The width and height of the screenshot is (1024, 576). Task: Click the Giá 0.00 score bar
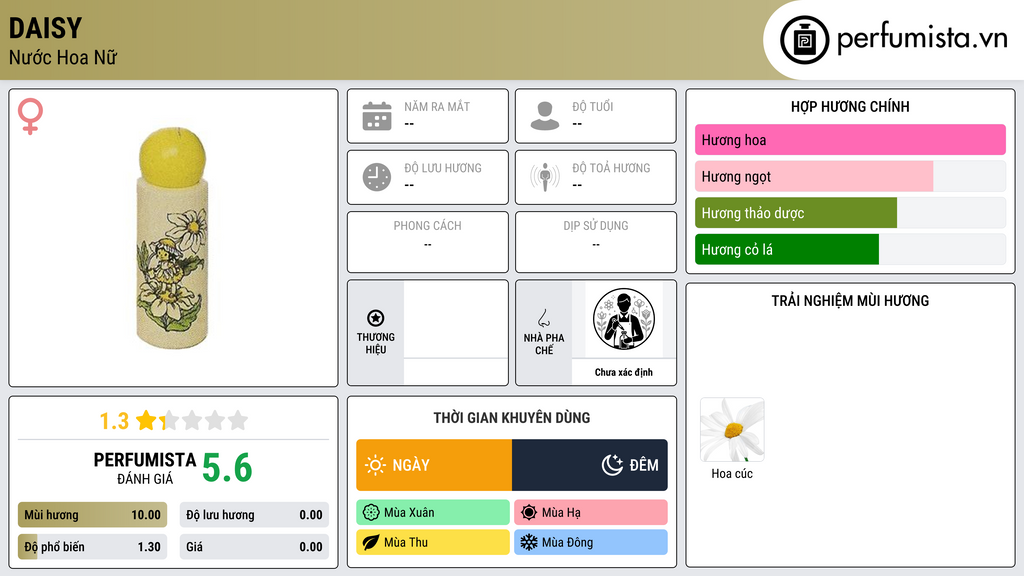point(254,547)
